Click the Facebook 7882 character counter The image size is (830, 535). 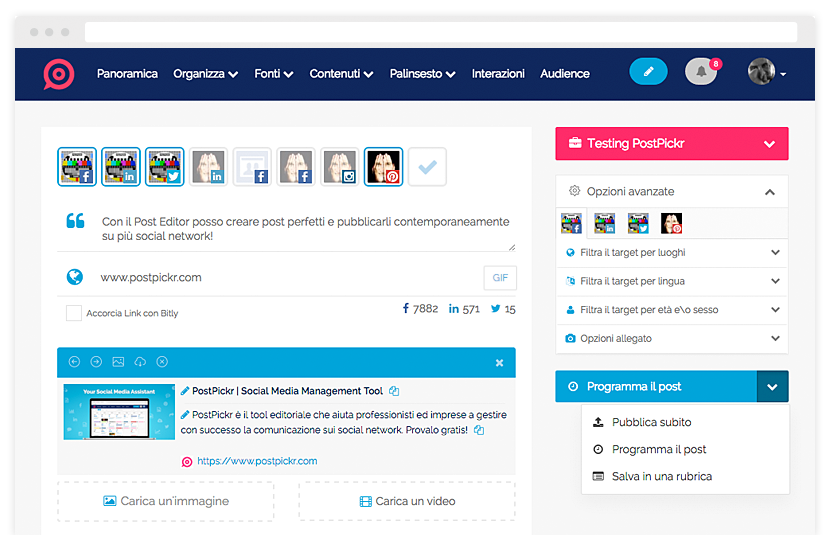click(x=420, y=309)
